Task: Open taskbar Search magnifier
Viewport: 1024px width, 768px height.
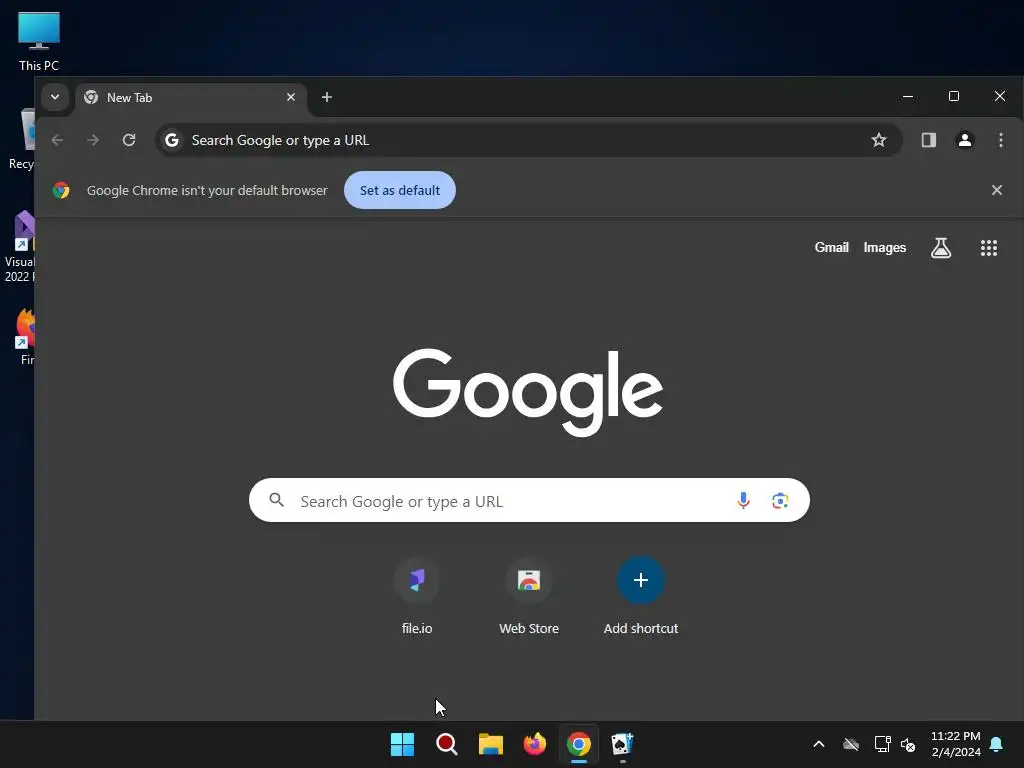Action: (x=447, y=744)
